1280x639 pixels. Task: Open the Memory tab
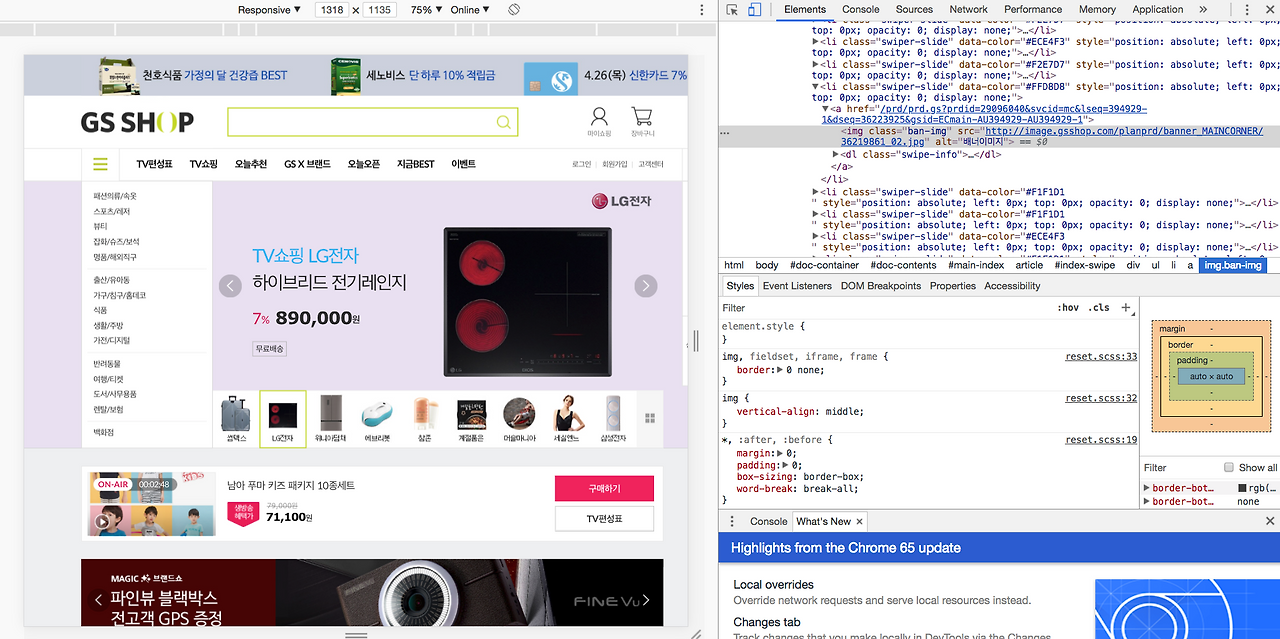pos(1097,10)
